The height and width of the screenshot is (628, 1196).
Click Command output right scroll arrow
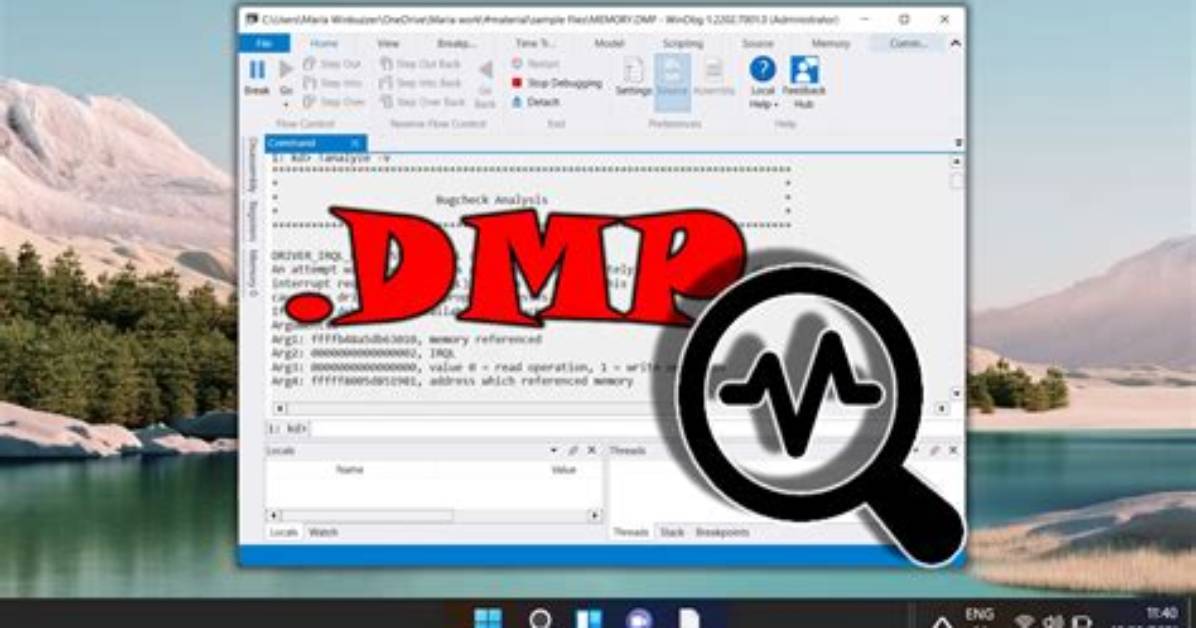942,408
